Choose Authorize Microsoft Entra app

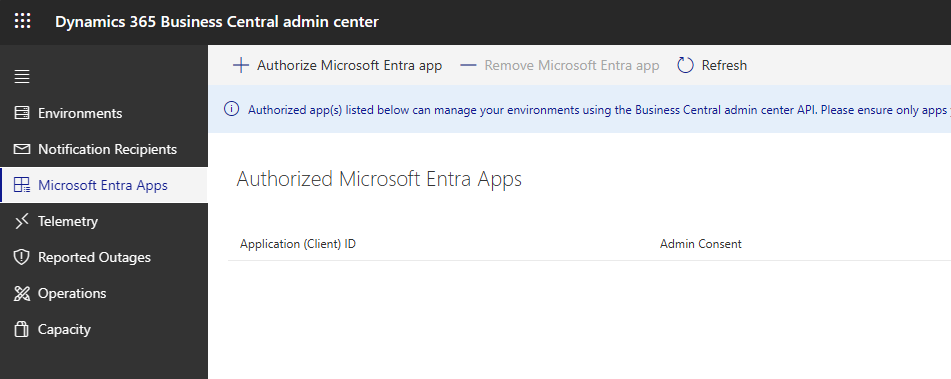tap(338, 65)
